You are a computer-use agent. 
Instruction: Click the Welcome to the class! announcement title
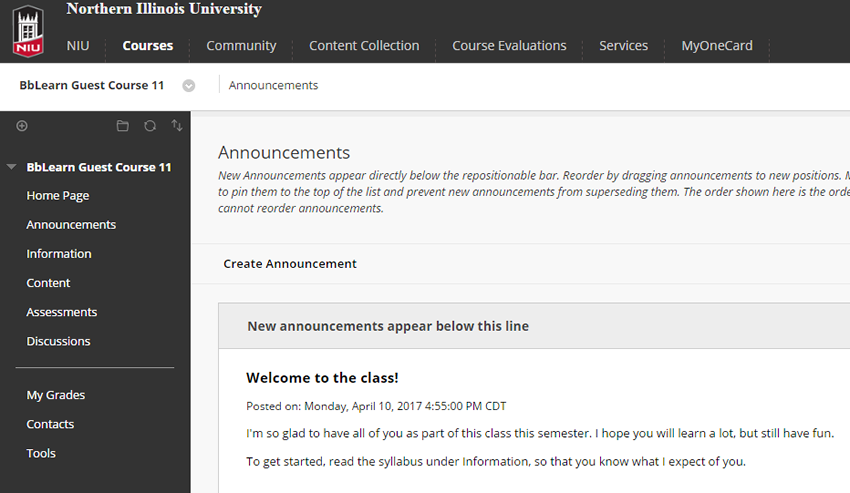pyautogui.click(x=322, y=378)
